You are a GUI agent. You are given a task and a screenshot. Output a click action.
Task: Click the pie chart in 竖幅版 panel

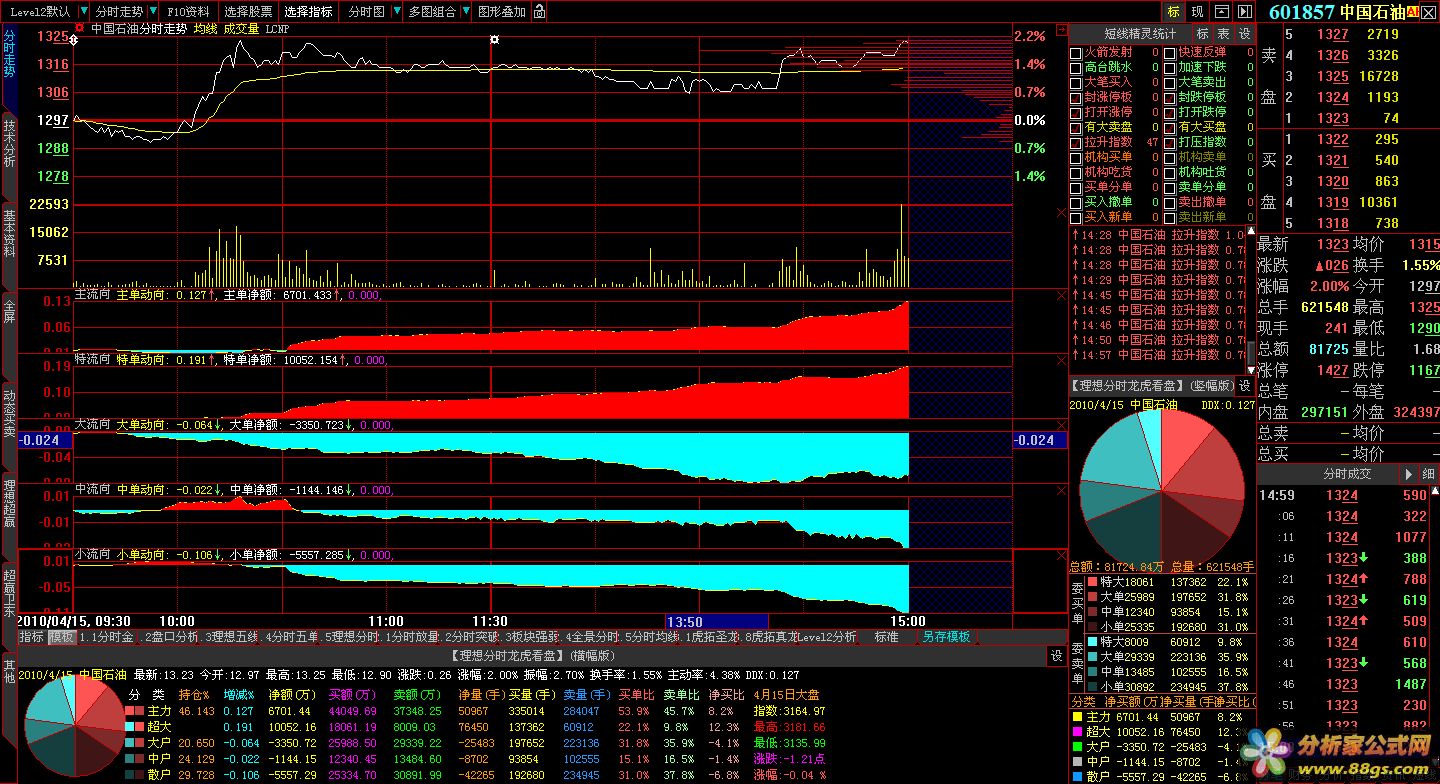click(x=1160, y=490)
